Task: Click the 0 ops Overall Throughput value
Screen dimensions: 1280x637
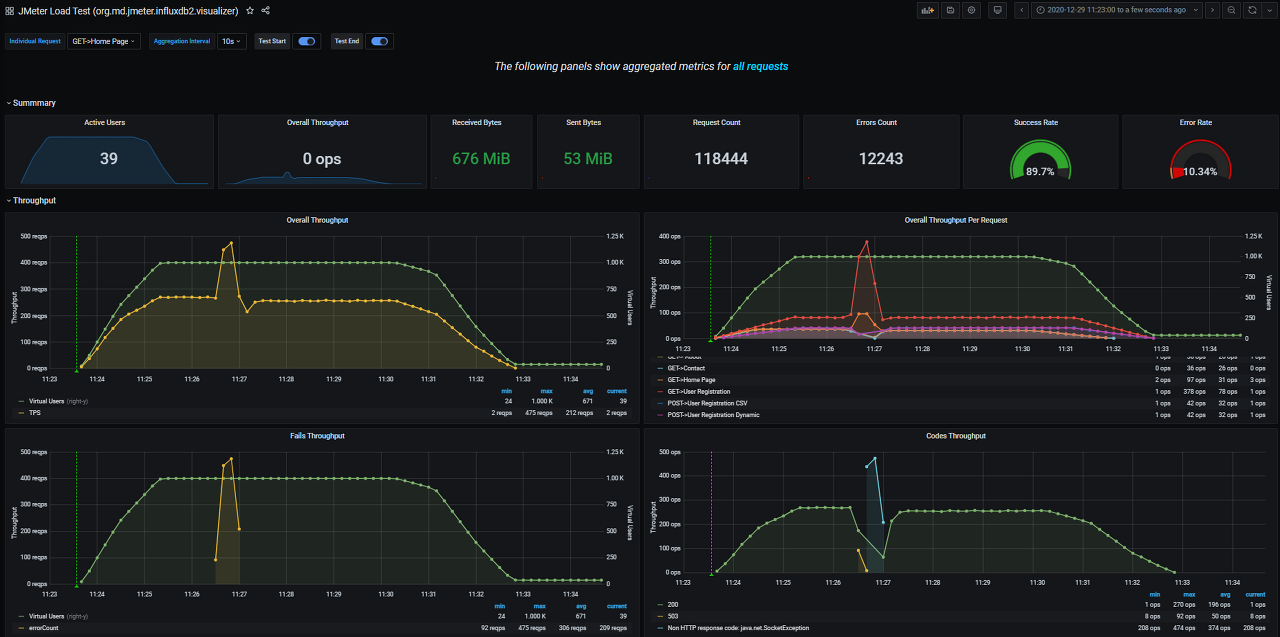Action: 322,159
